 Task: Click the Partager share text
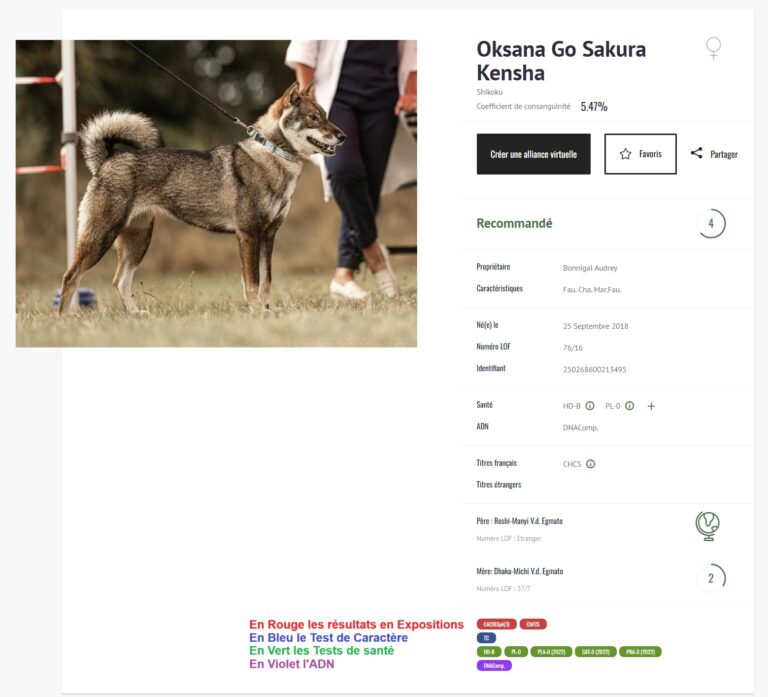pyautogui.click(x=724, y=154)
